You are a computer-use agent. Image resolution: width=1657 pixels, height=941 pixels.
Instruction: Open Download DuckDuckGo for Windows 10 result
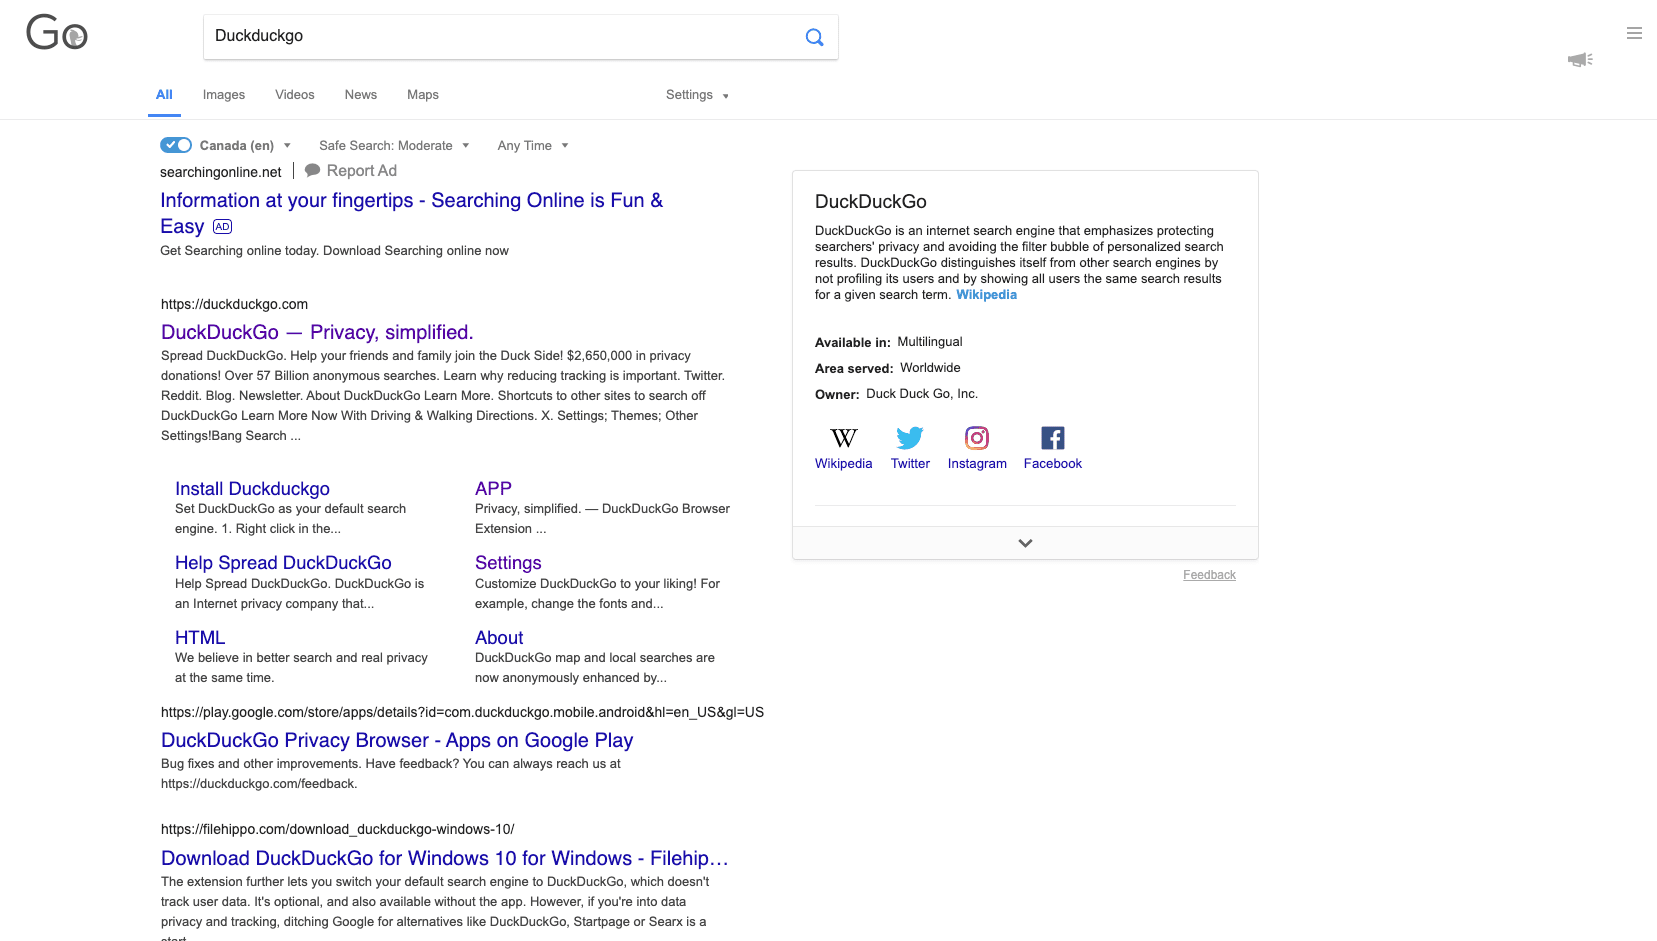[x=445, y=858]
